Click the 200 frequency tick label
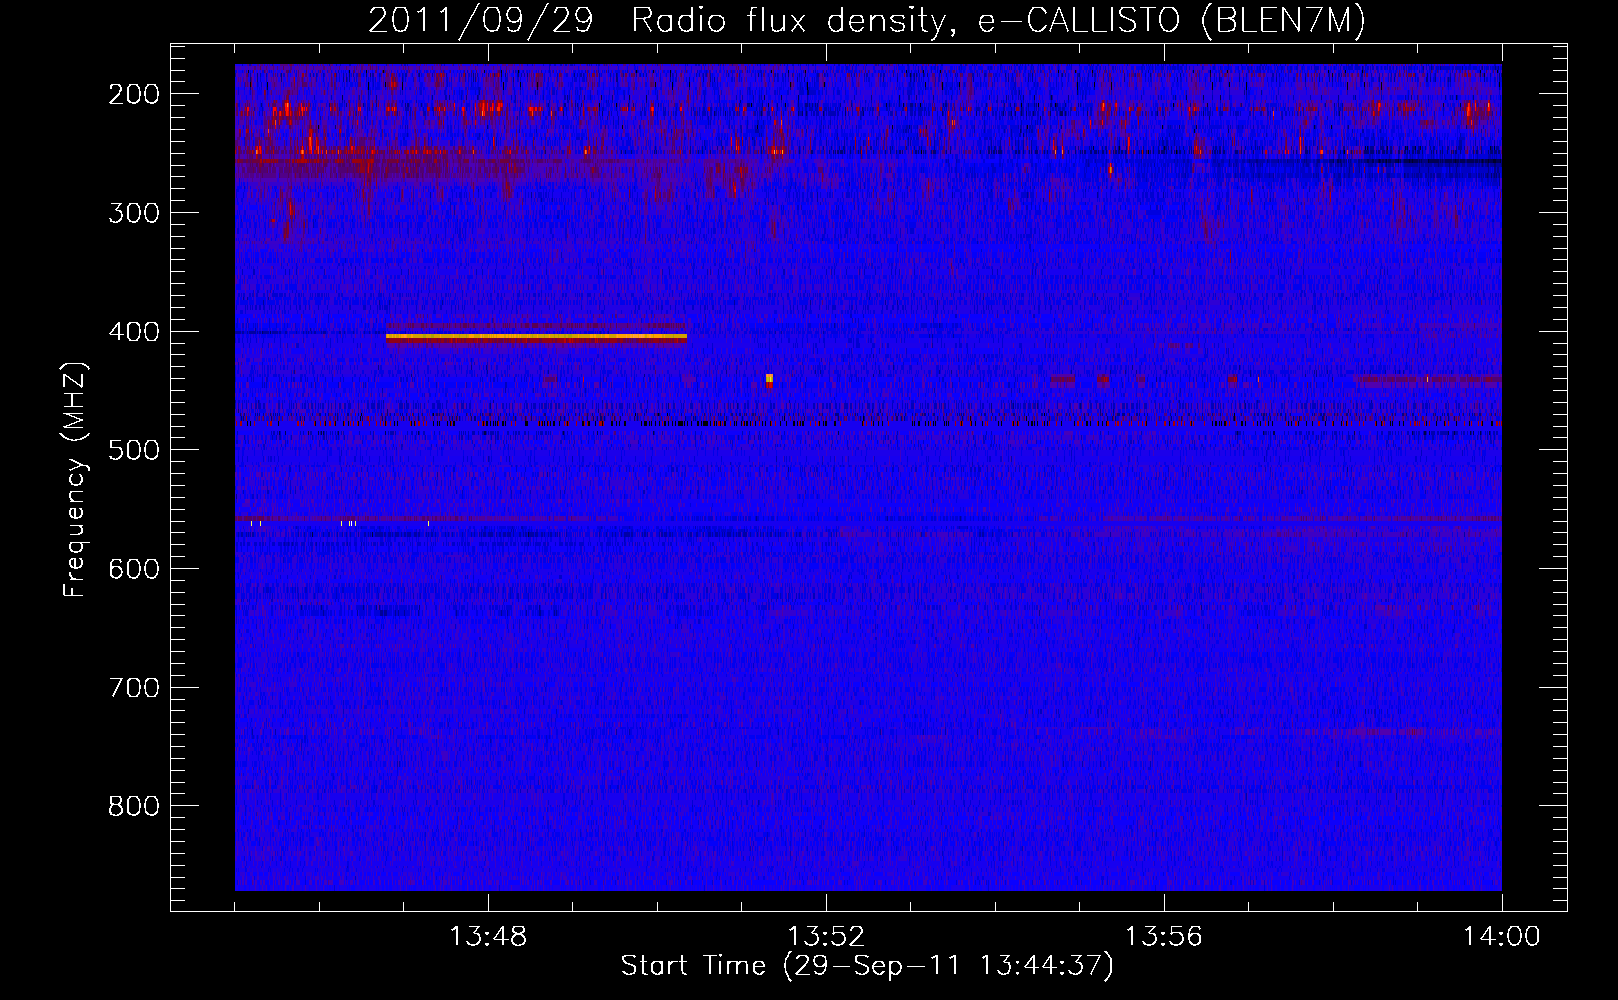This screenshot has height=1000, width=1618. [x=134, y=94]
